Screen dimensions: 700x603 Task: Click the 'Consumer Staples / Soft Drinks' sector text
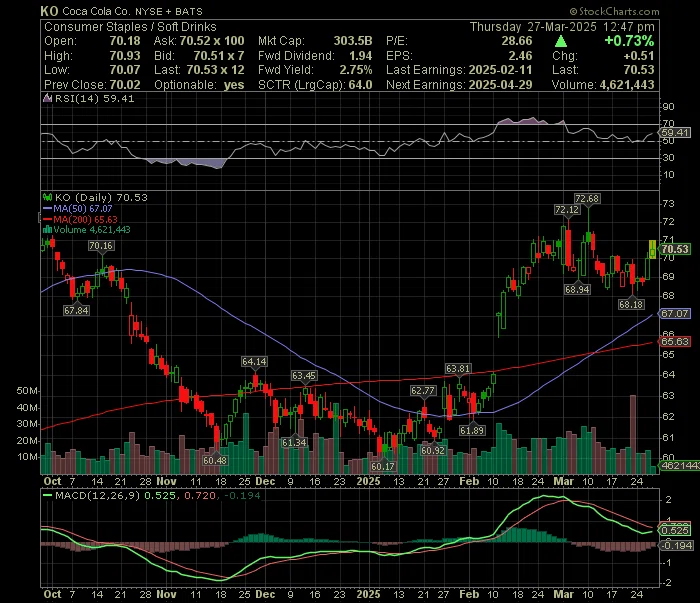click(130, 27)
